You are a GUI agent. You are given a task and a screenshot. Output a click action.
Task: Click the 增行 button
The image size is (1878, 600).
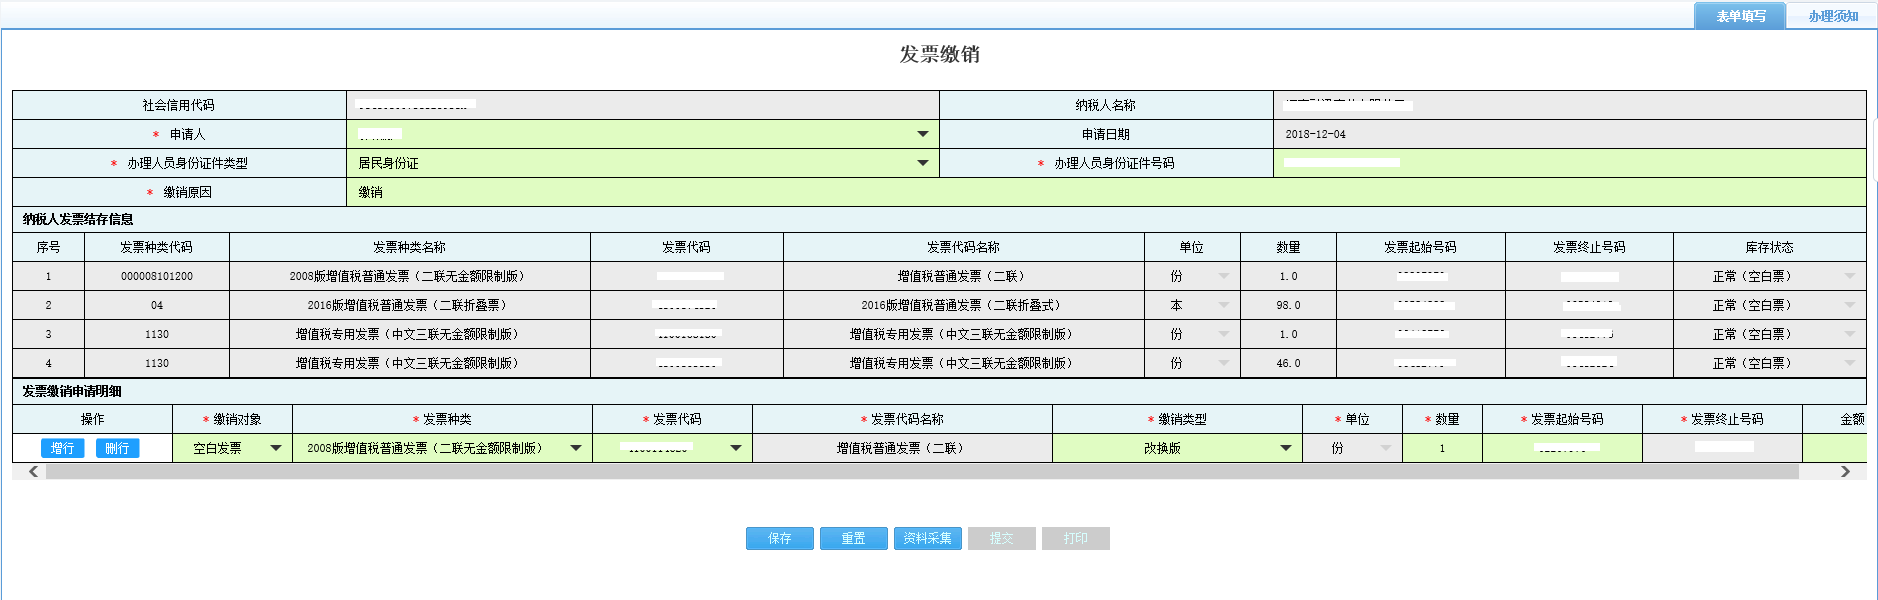[x=62, y=448]
